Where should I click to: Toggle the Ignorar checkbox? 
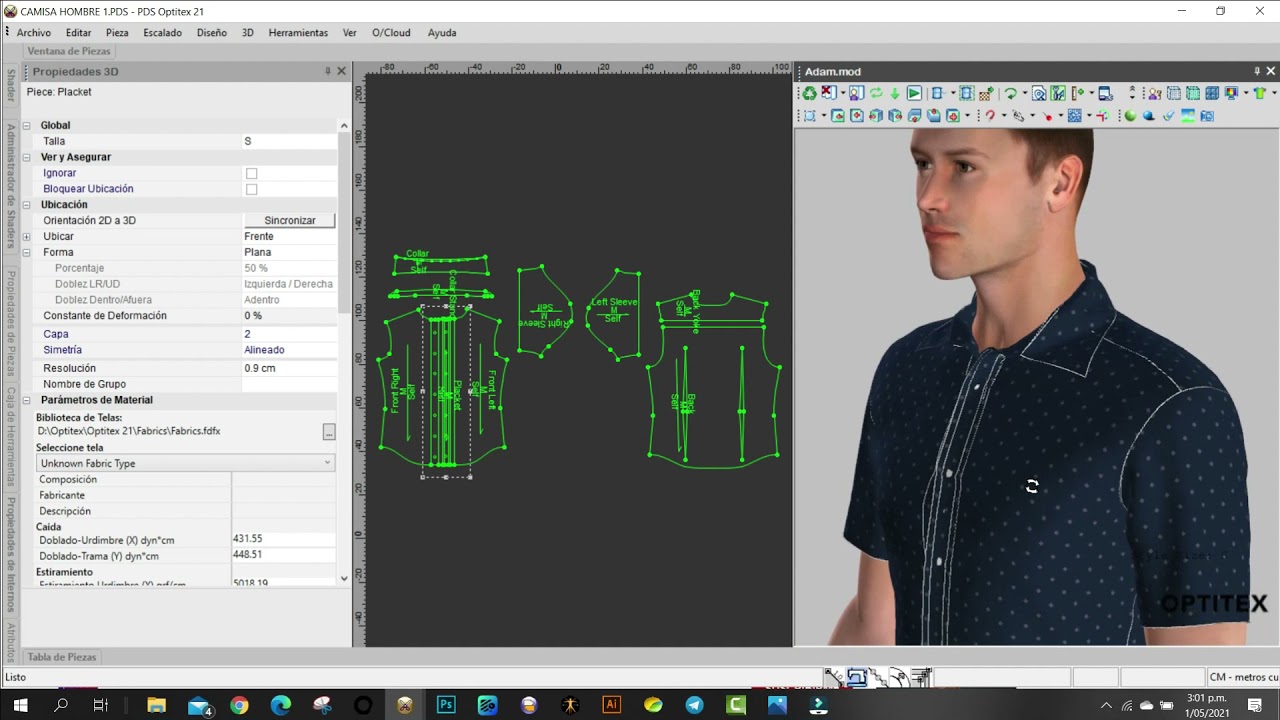pos(251,173)
